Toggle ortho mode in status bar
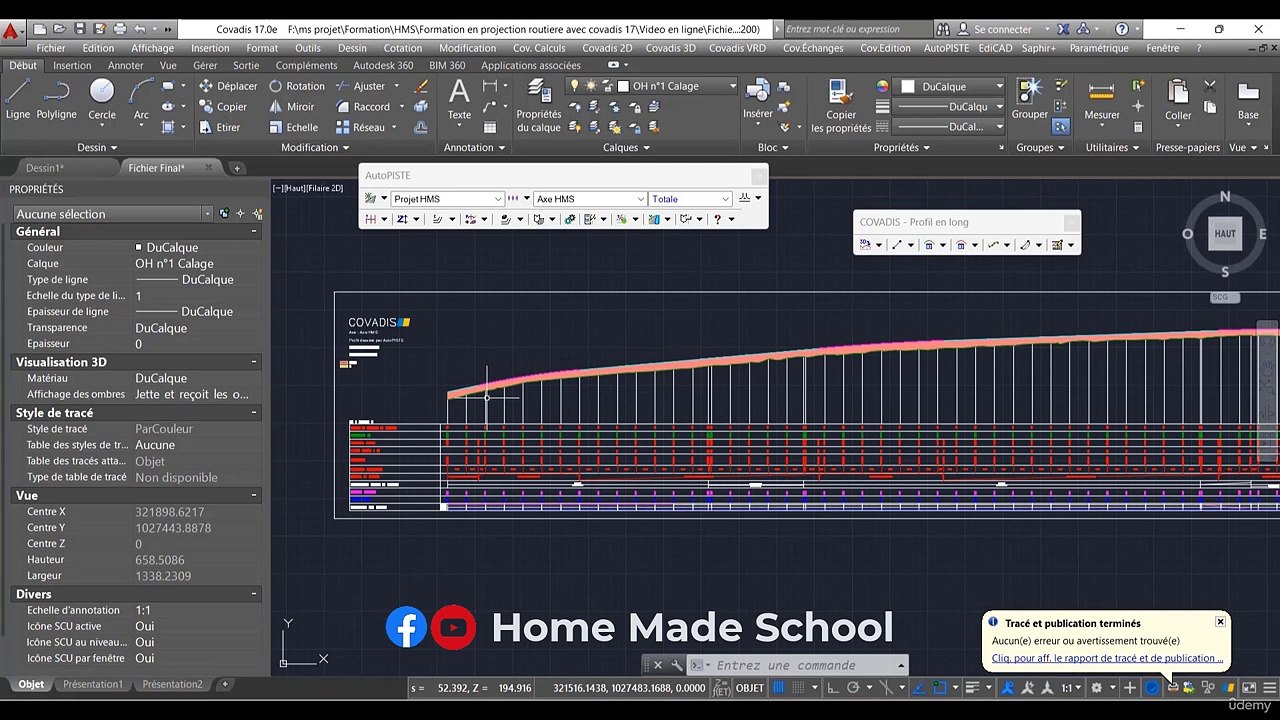 (x=833, y=688)
